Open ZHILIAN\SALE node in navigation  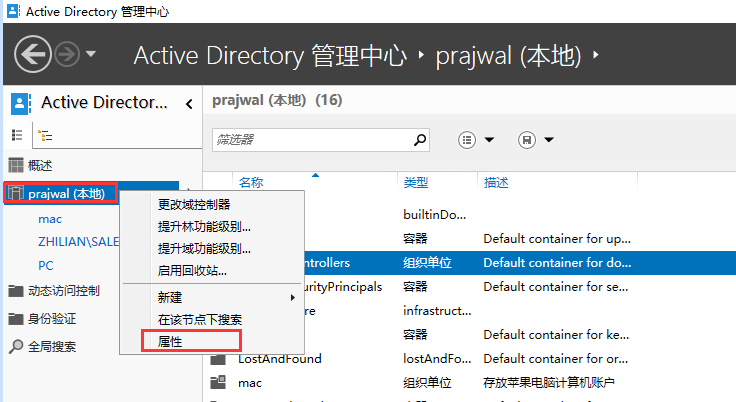click(78, 242)
